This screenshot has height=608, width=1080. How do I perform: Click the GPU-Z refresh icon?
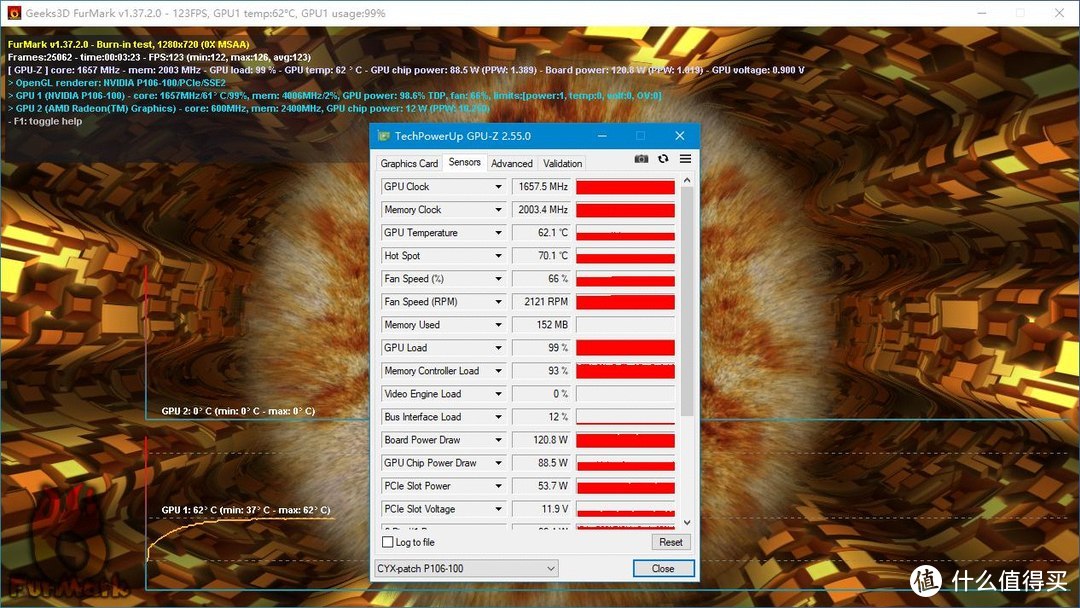point(663,159)
